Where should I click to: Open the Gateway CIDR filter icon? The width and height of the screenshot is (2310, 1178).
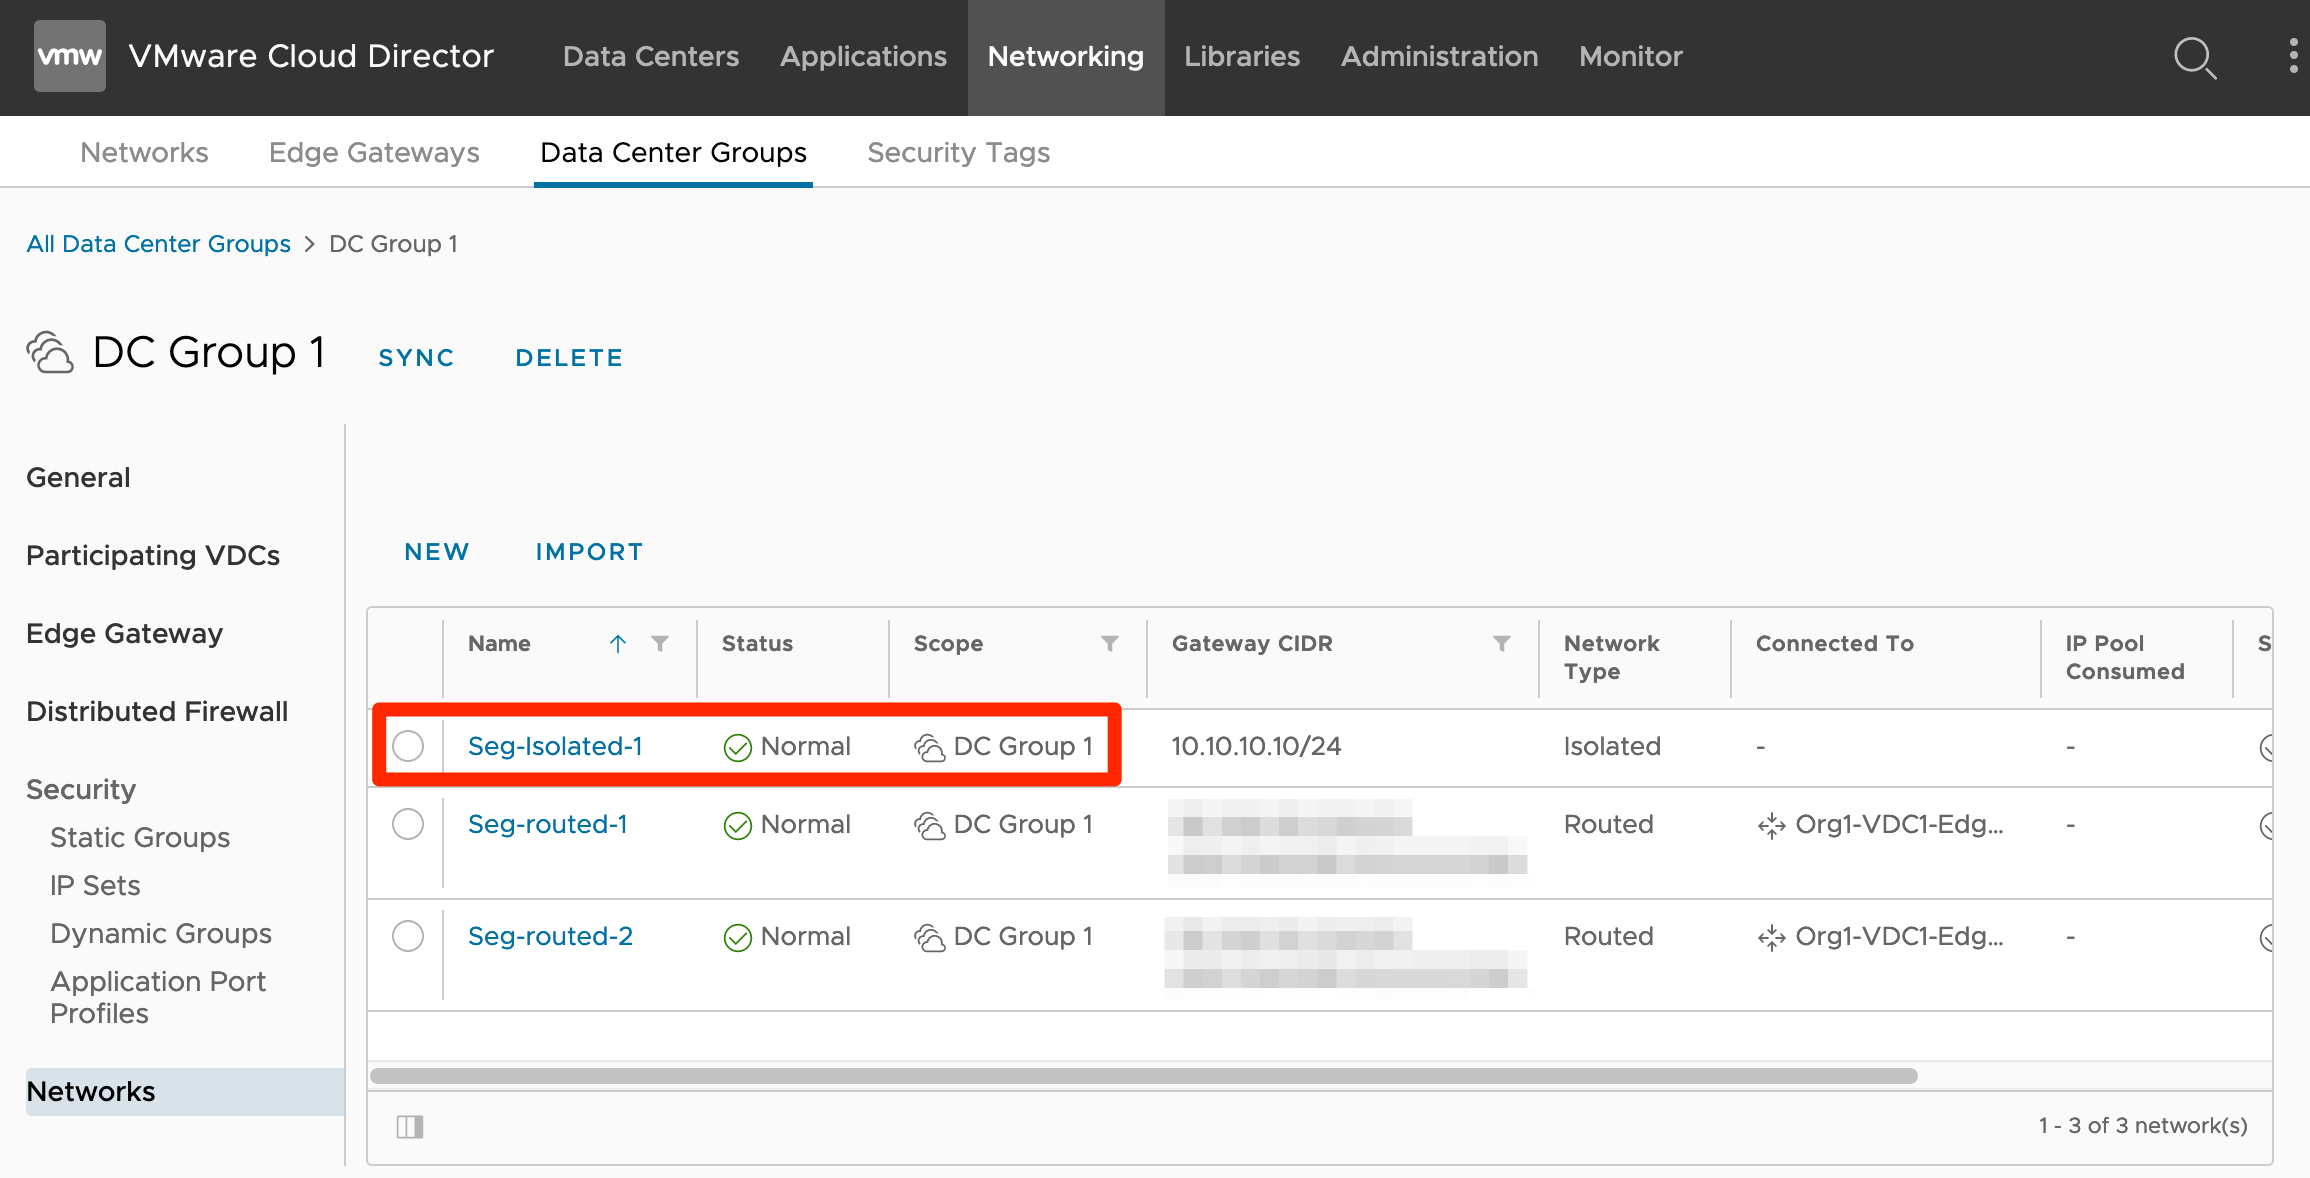click(1501, 644)
